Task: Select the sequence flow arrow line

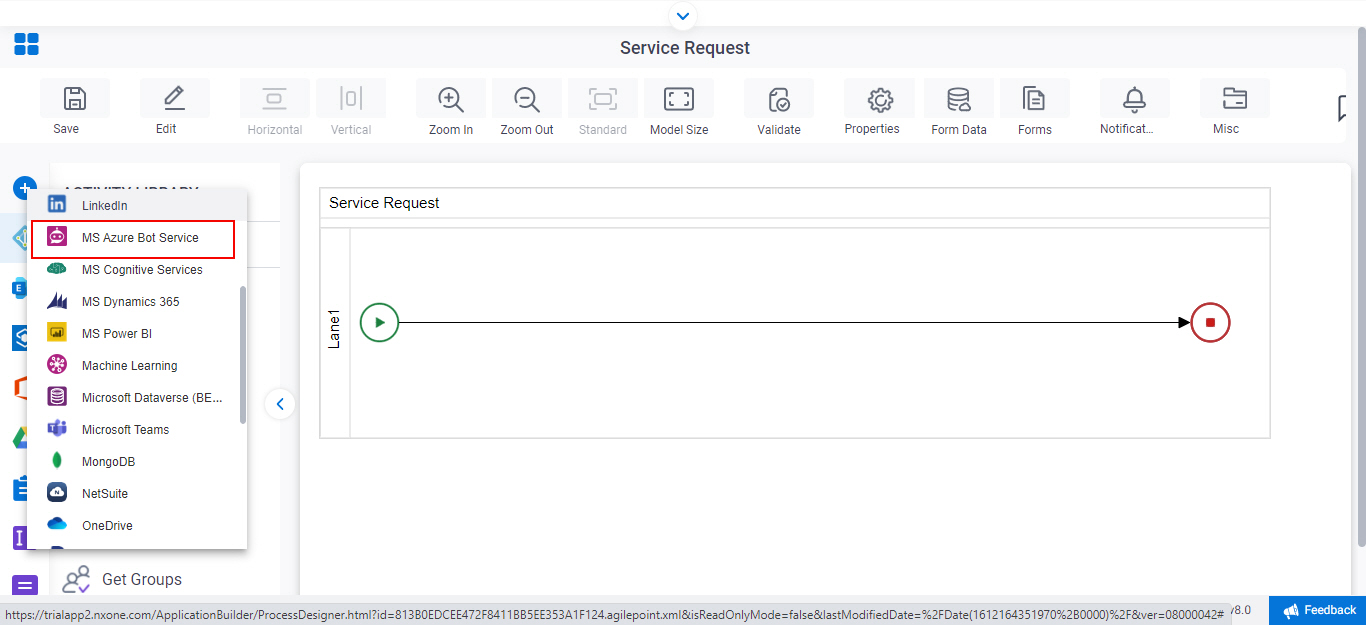Action: [x=795, y=322]
